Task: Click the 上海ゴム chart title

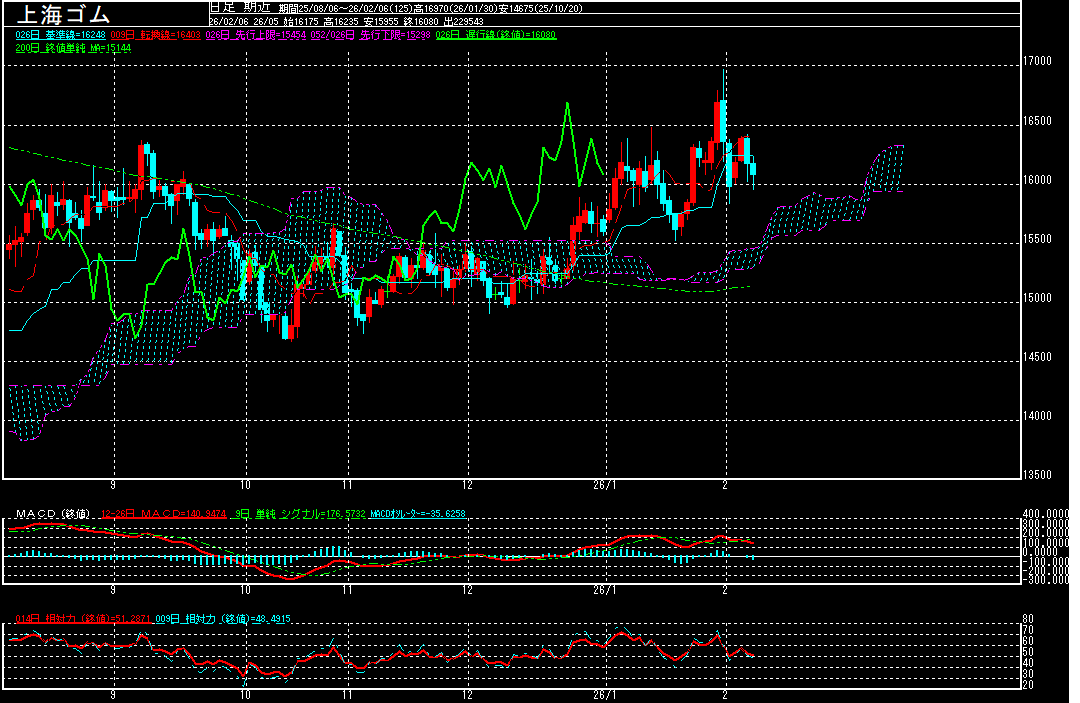Action: (60, 15)
